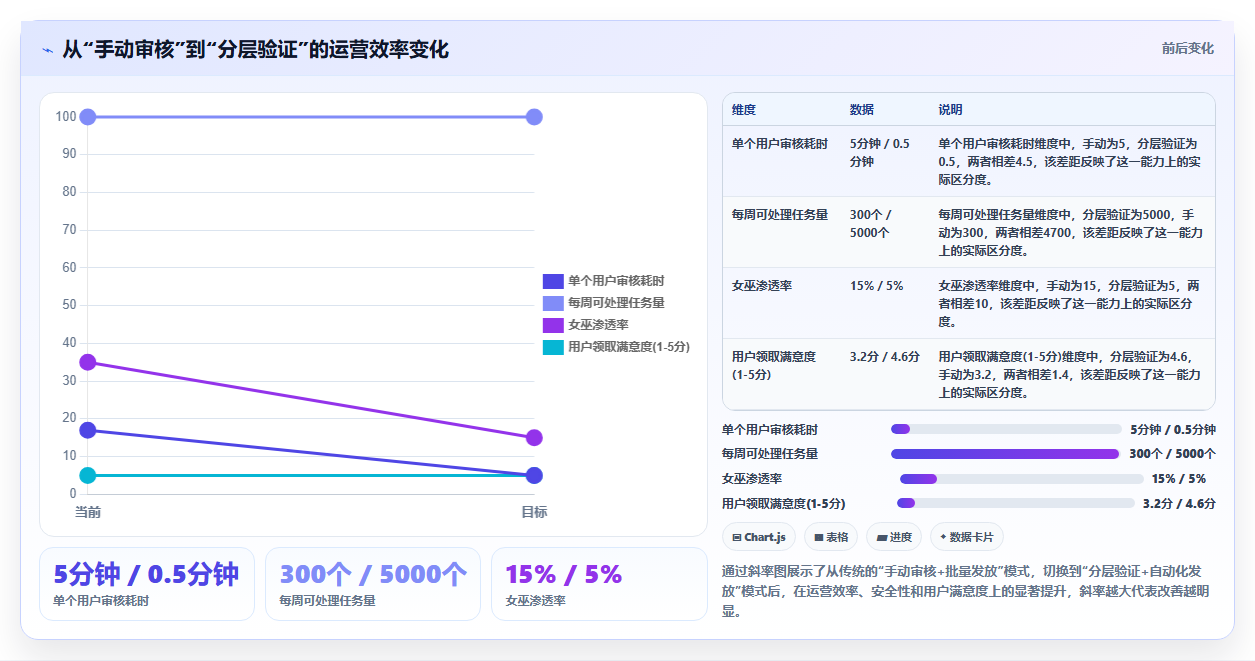Click the 女巫渗透率 table row label
Viewport: 1255px width, 661px height.
[x=762, y=286]
